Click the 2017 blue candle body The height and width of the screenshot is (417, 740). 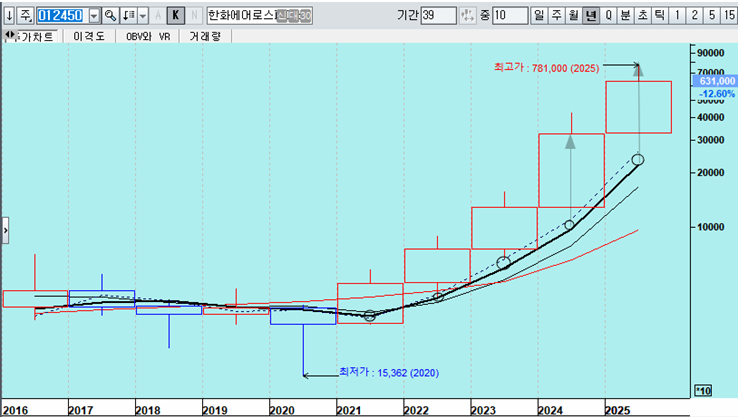point(102,299)
